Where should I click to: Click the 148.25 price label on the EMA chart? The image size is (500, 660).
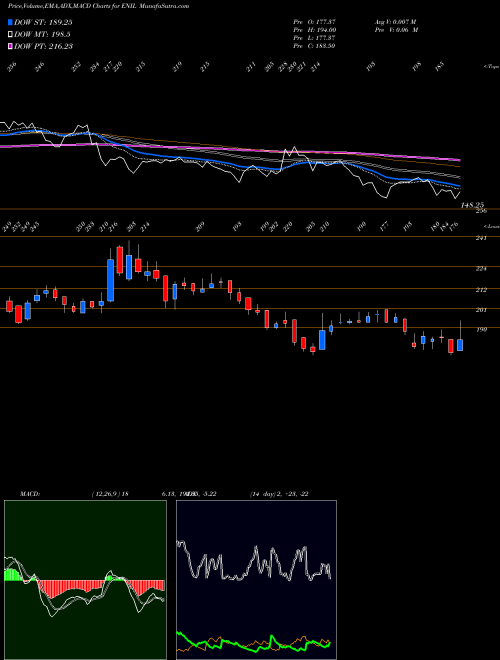[473, 205]
